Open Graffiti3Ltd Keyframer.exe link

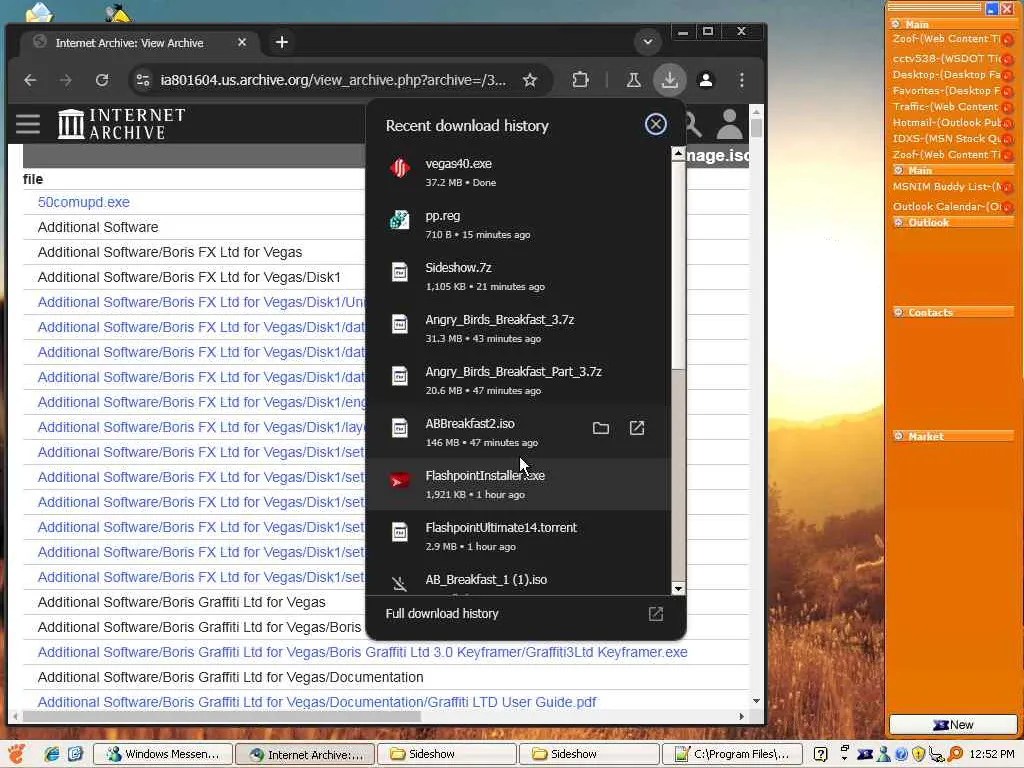pyautogui.click(x=362, y=652)
